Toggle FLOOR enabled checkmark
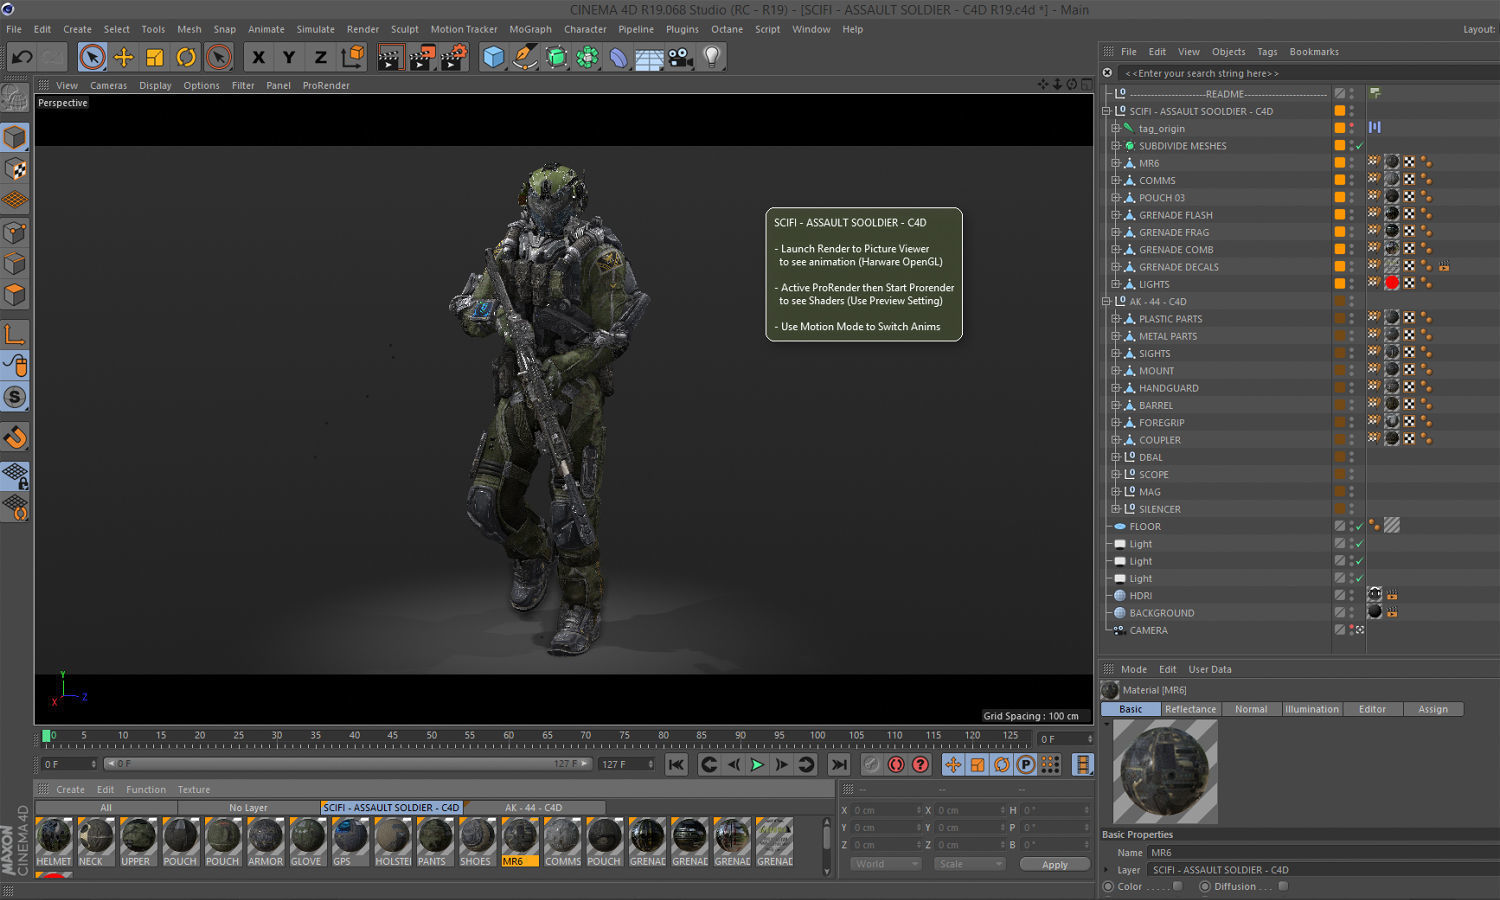1500x900 pixels. click(1359, 527)
